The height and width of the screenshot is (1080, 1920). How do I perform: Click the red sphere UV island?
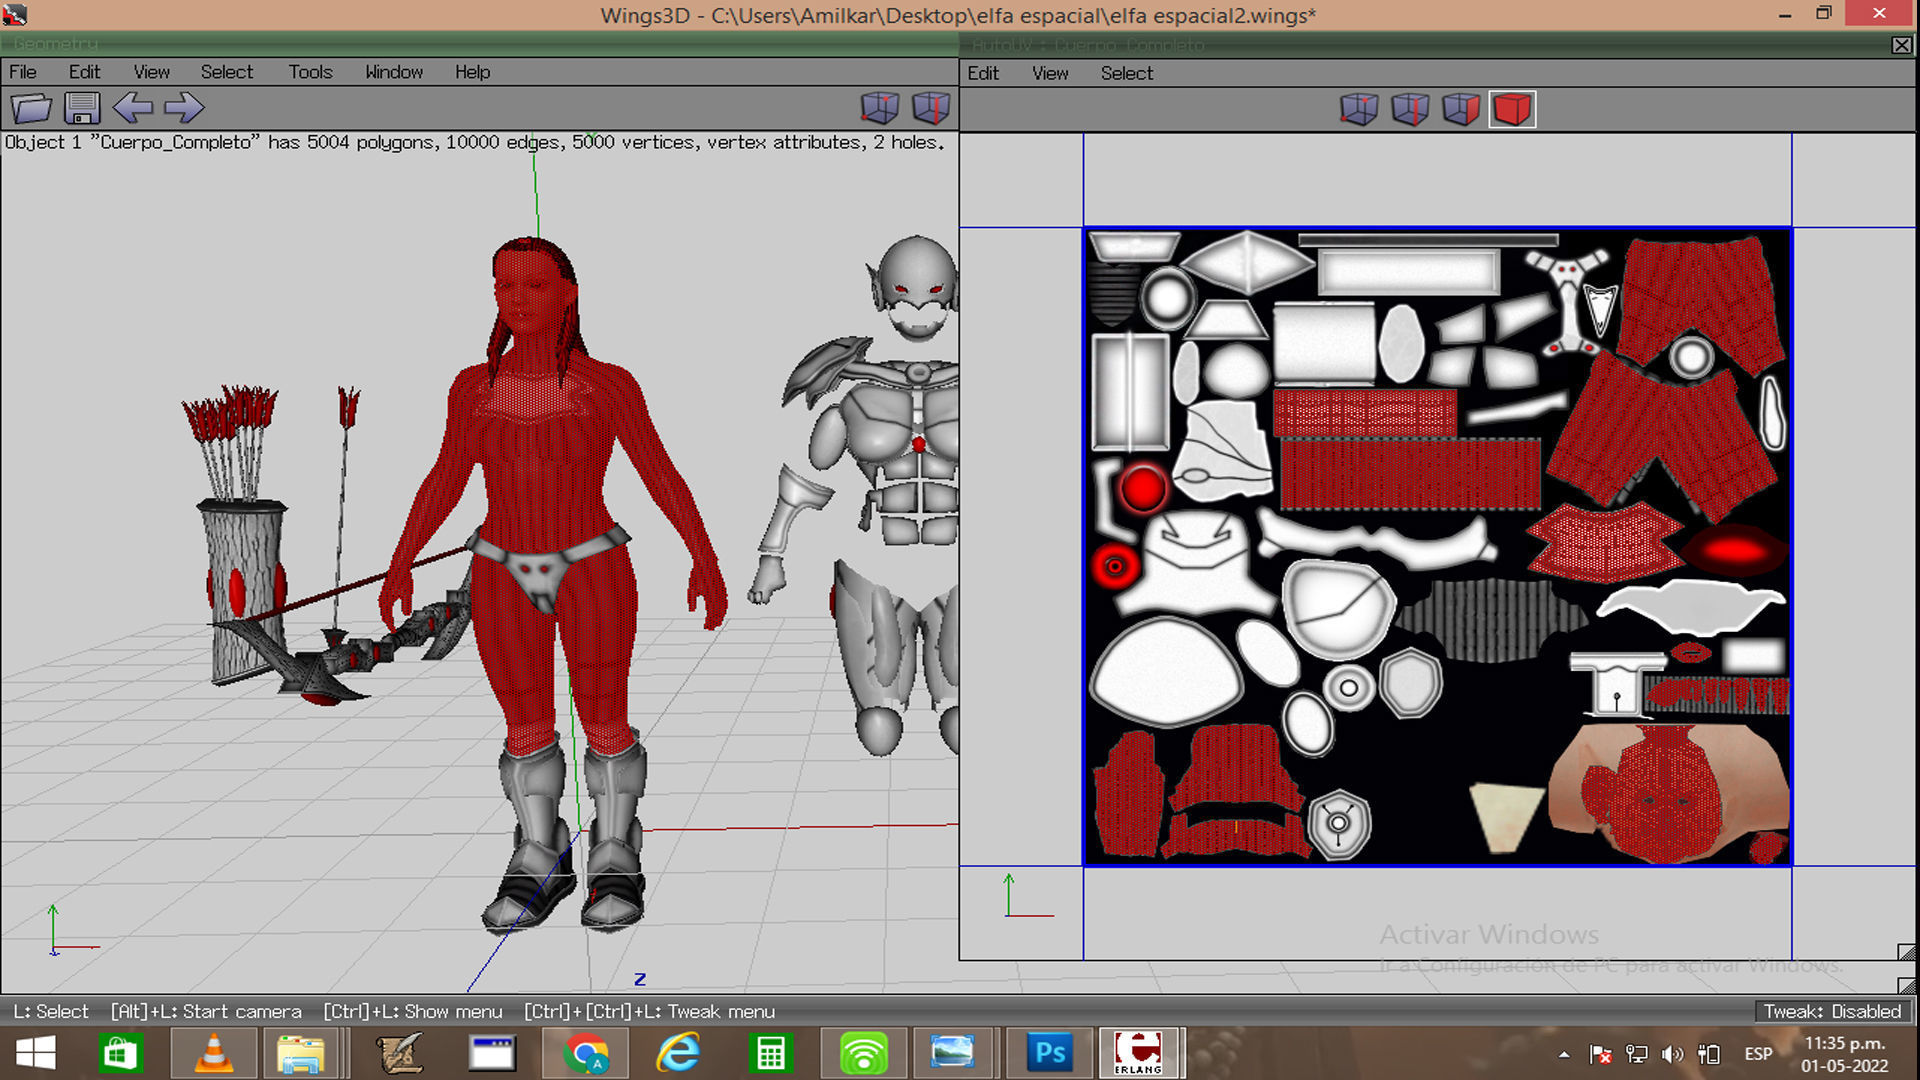pos(1142,488)
